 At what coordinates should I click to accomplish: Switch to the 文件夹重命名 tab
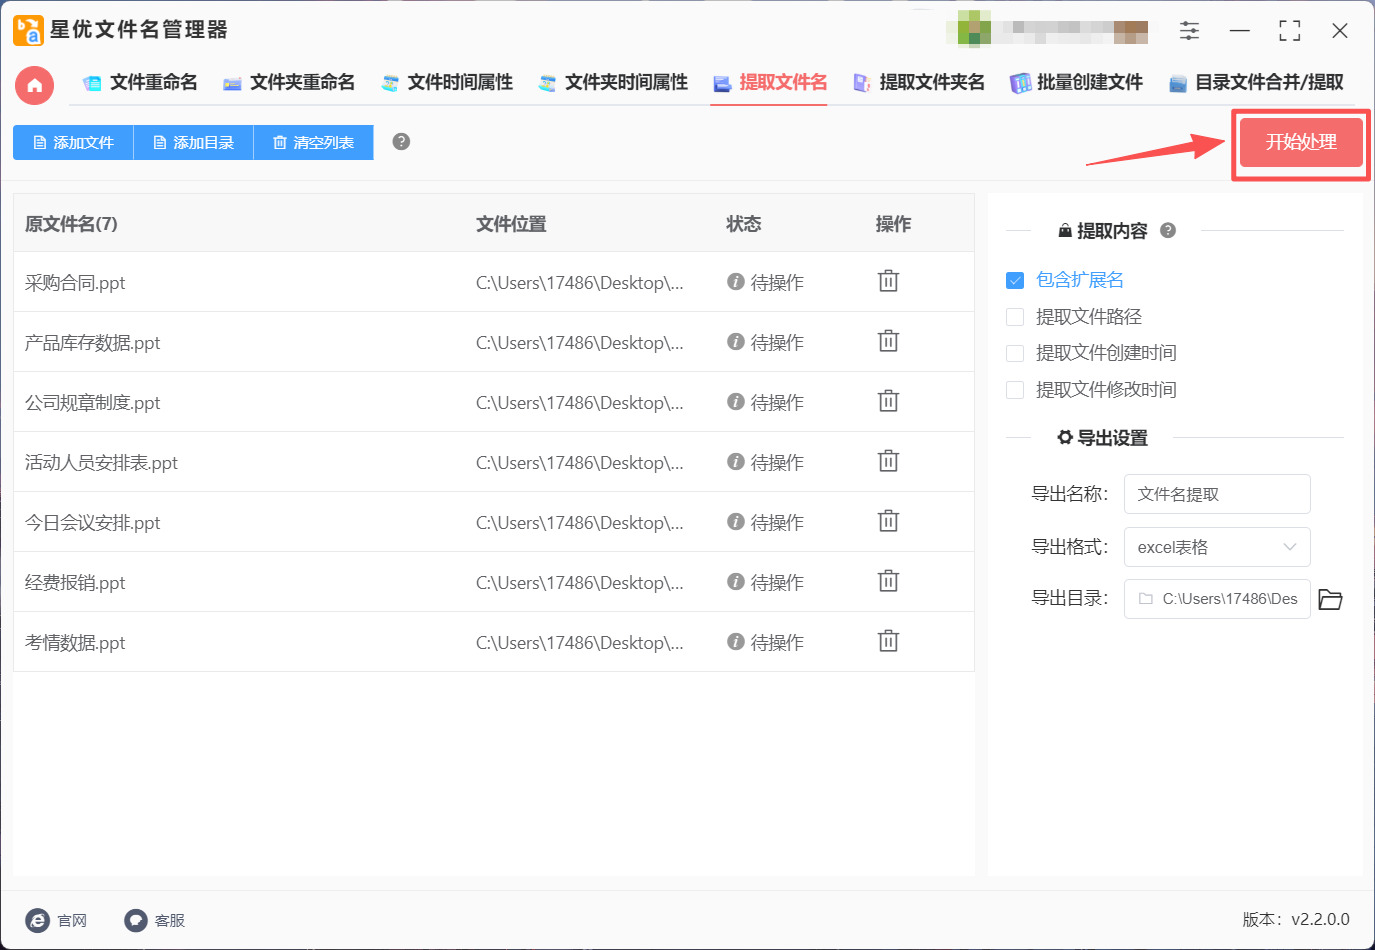coord(289,82)
